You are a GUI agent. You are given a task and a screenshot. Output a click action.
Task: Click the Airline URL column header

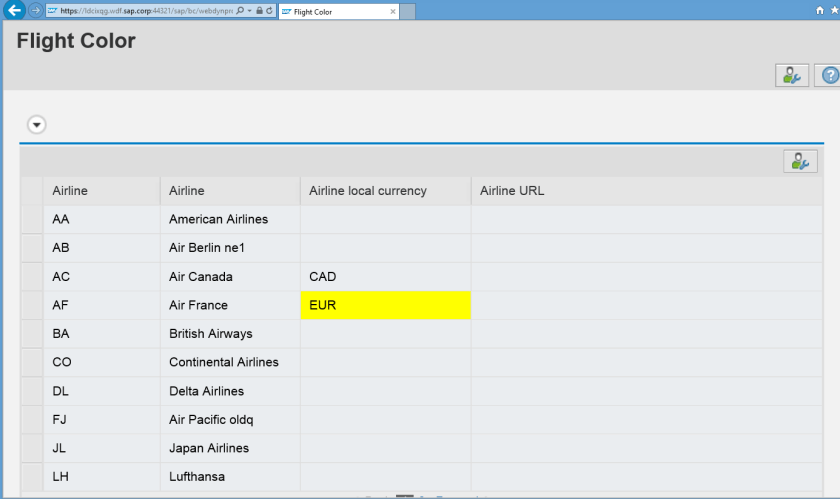click(x=647, y=191)
